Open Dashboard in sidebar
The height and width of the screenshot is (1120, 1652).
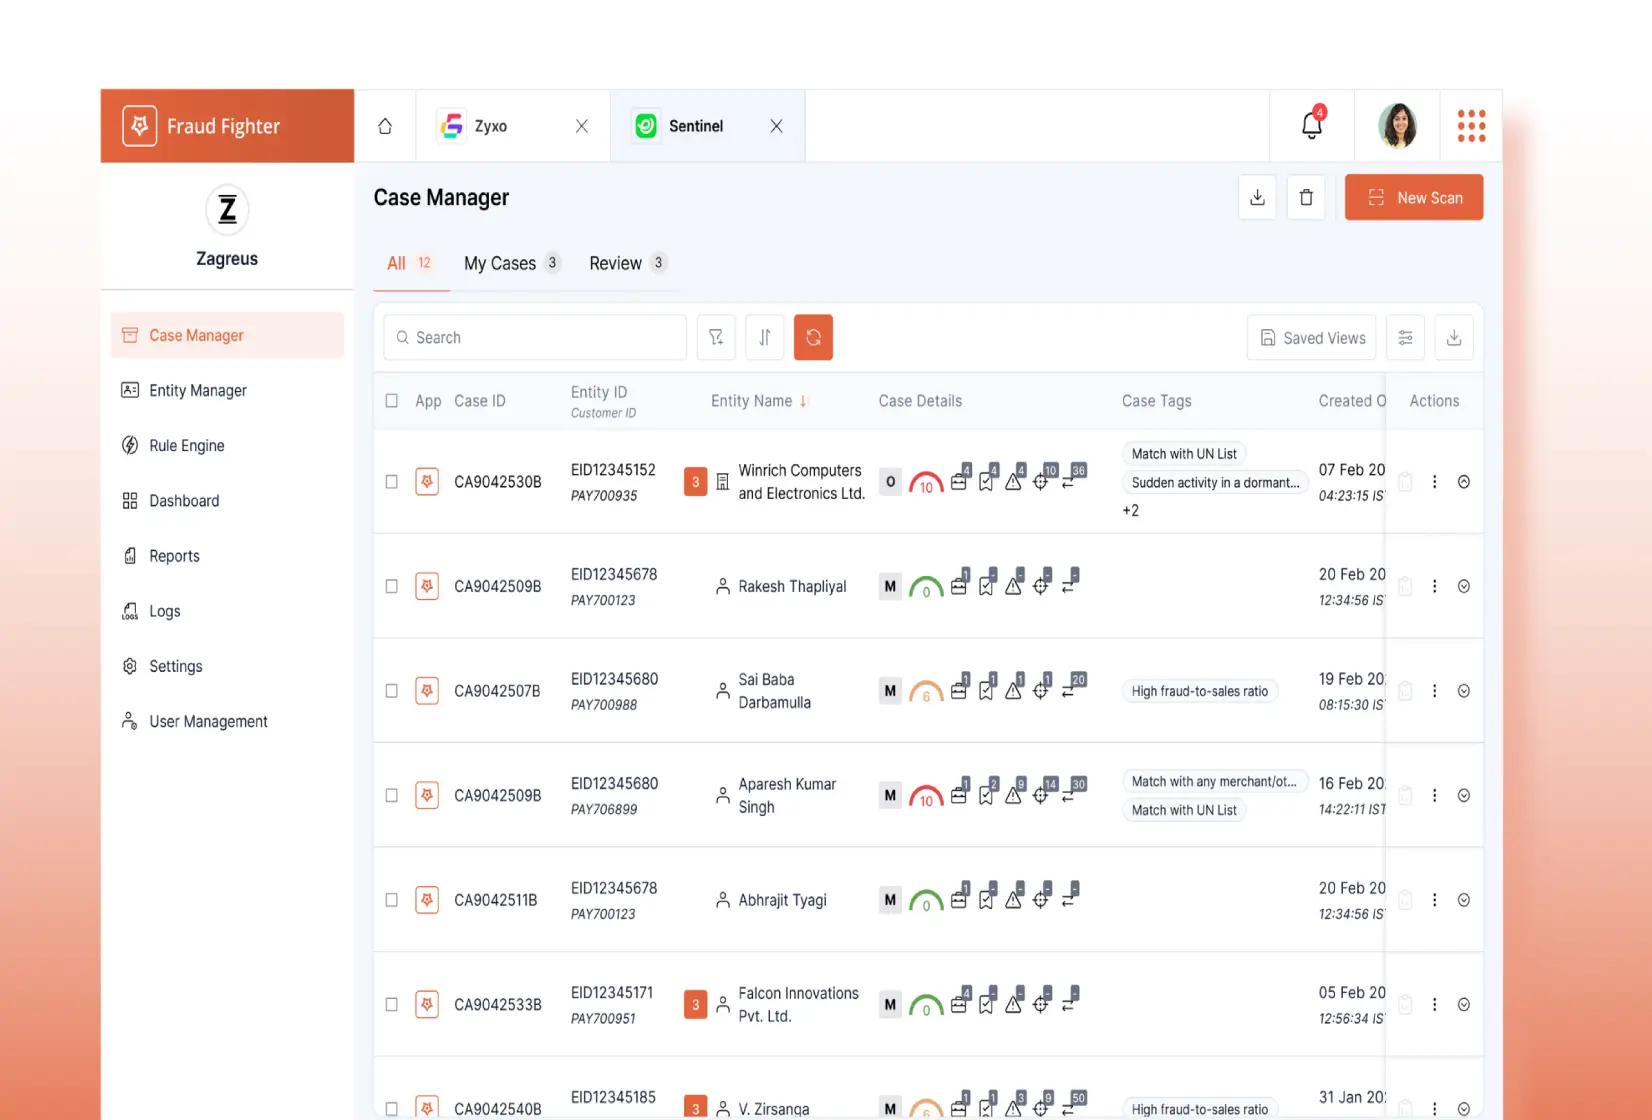tap(227, 500)
